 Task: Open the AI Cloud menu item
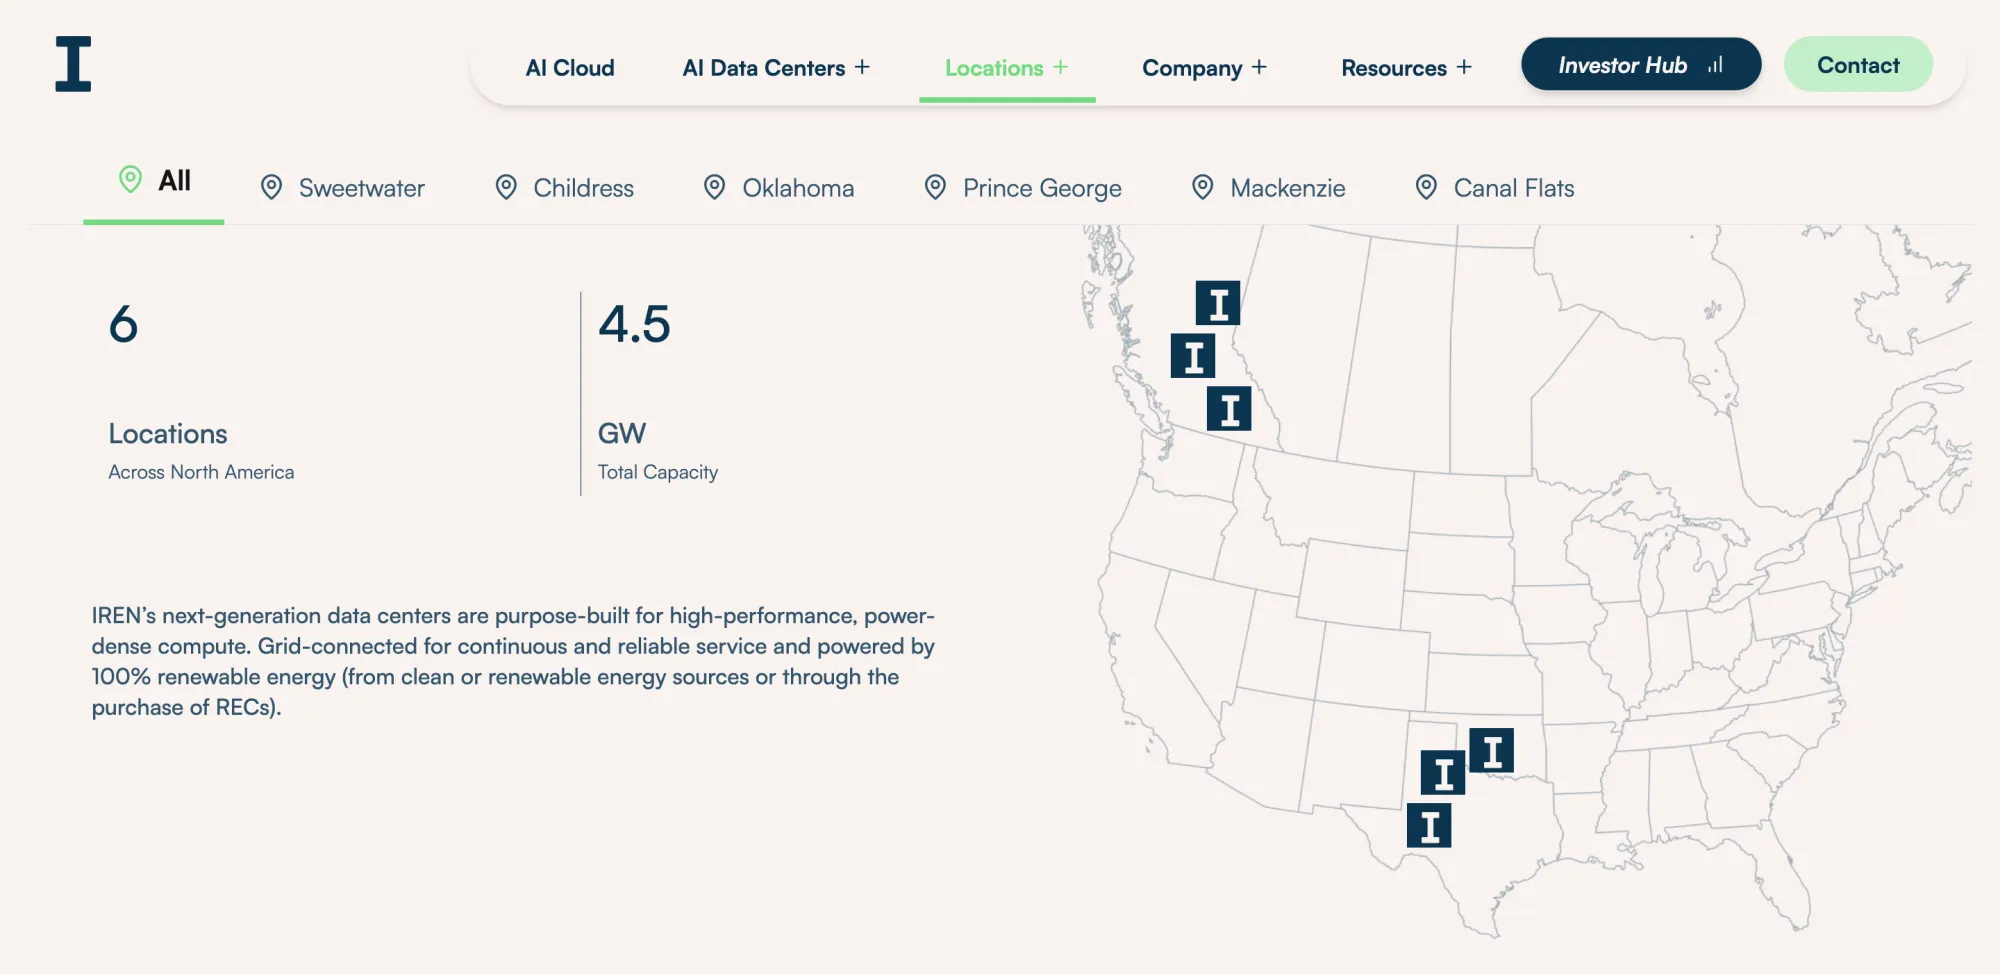click(x=570, y=68)
